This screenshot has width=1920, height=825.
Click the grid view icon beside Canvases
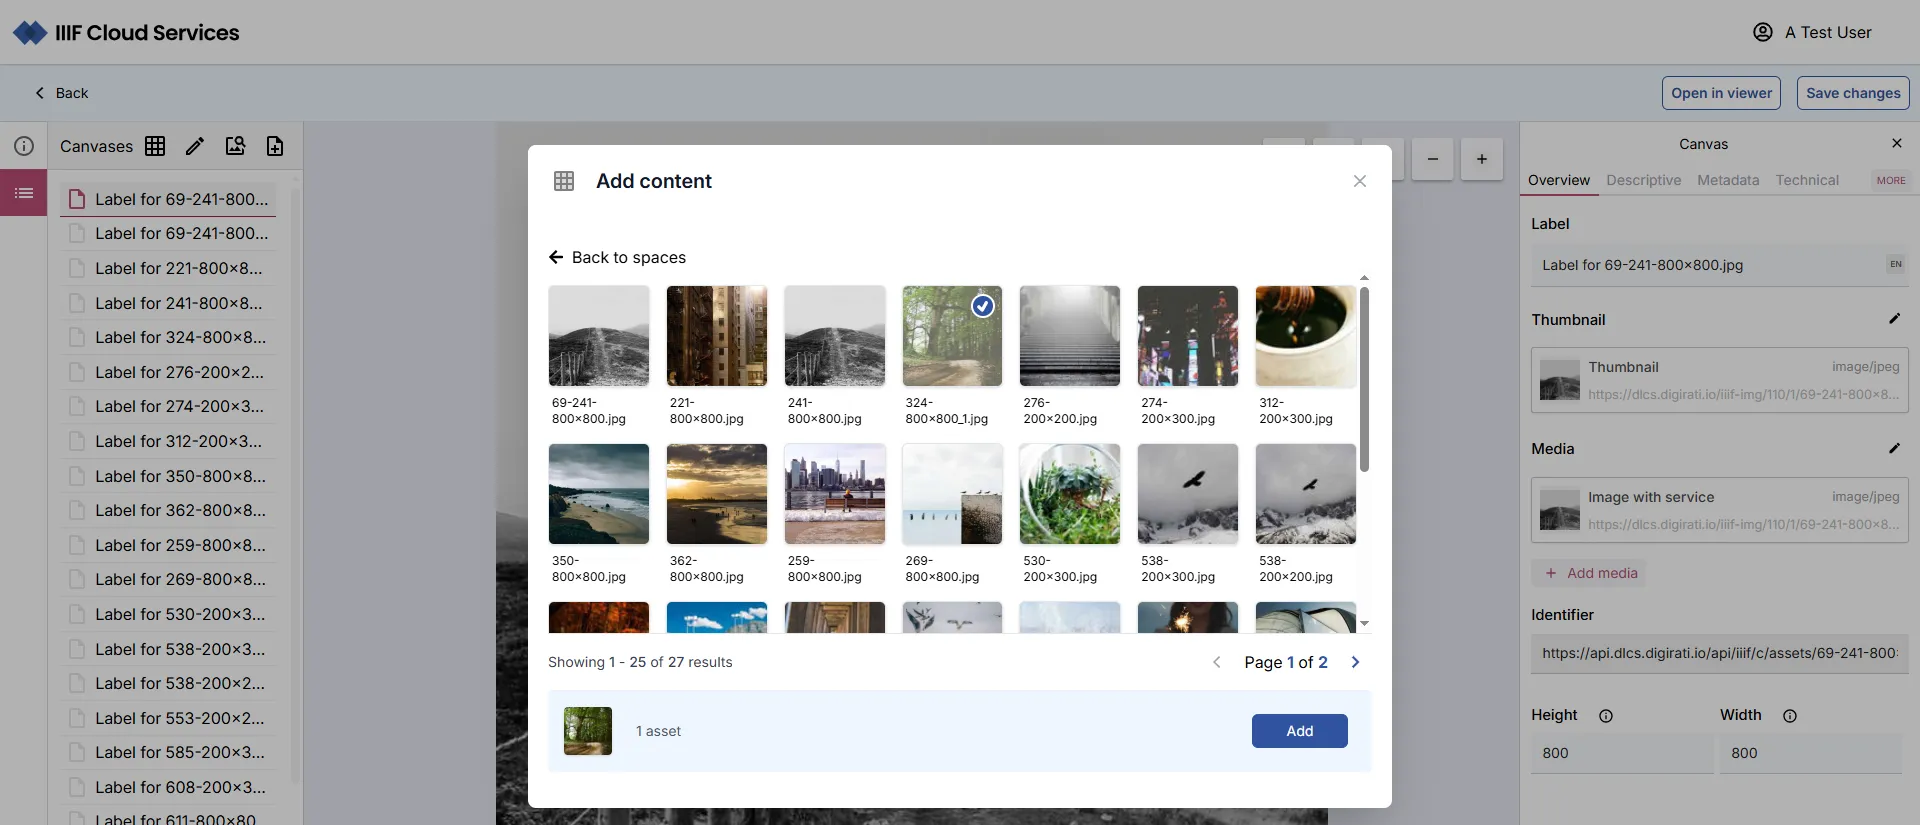pos(155,146)
